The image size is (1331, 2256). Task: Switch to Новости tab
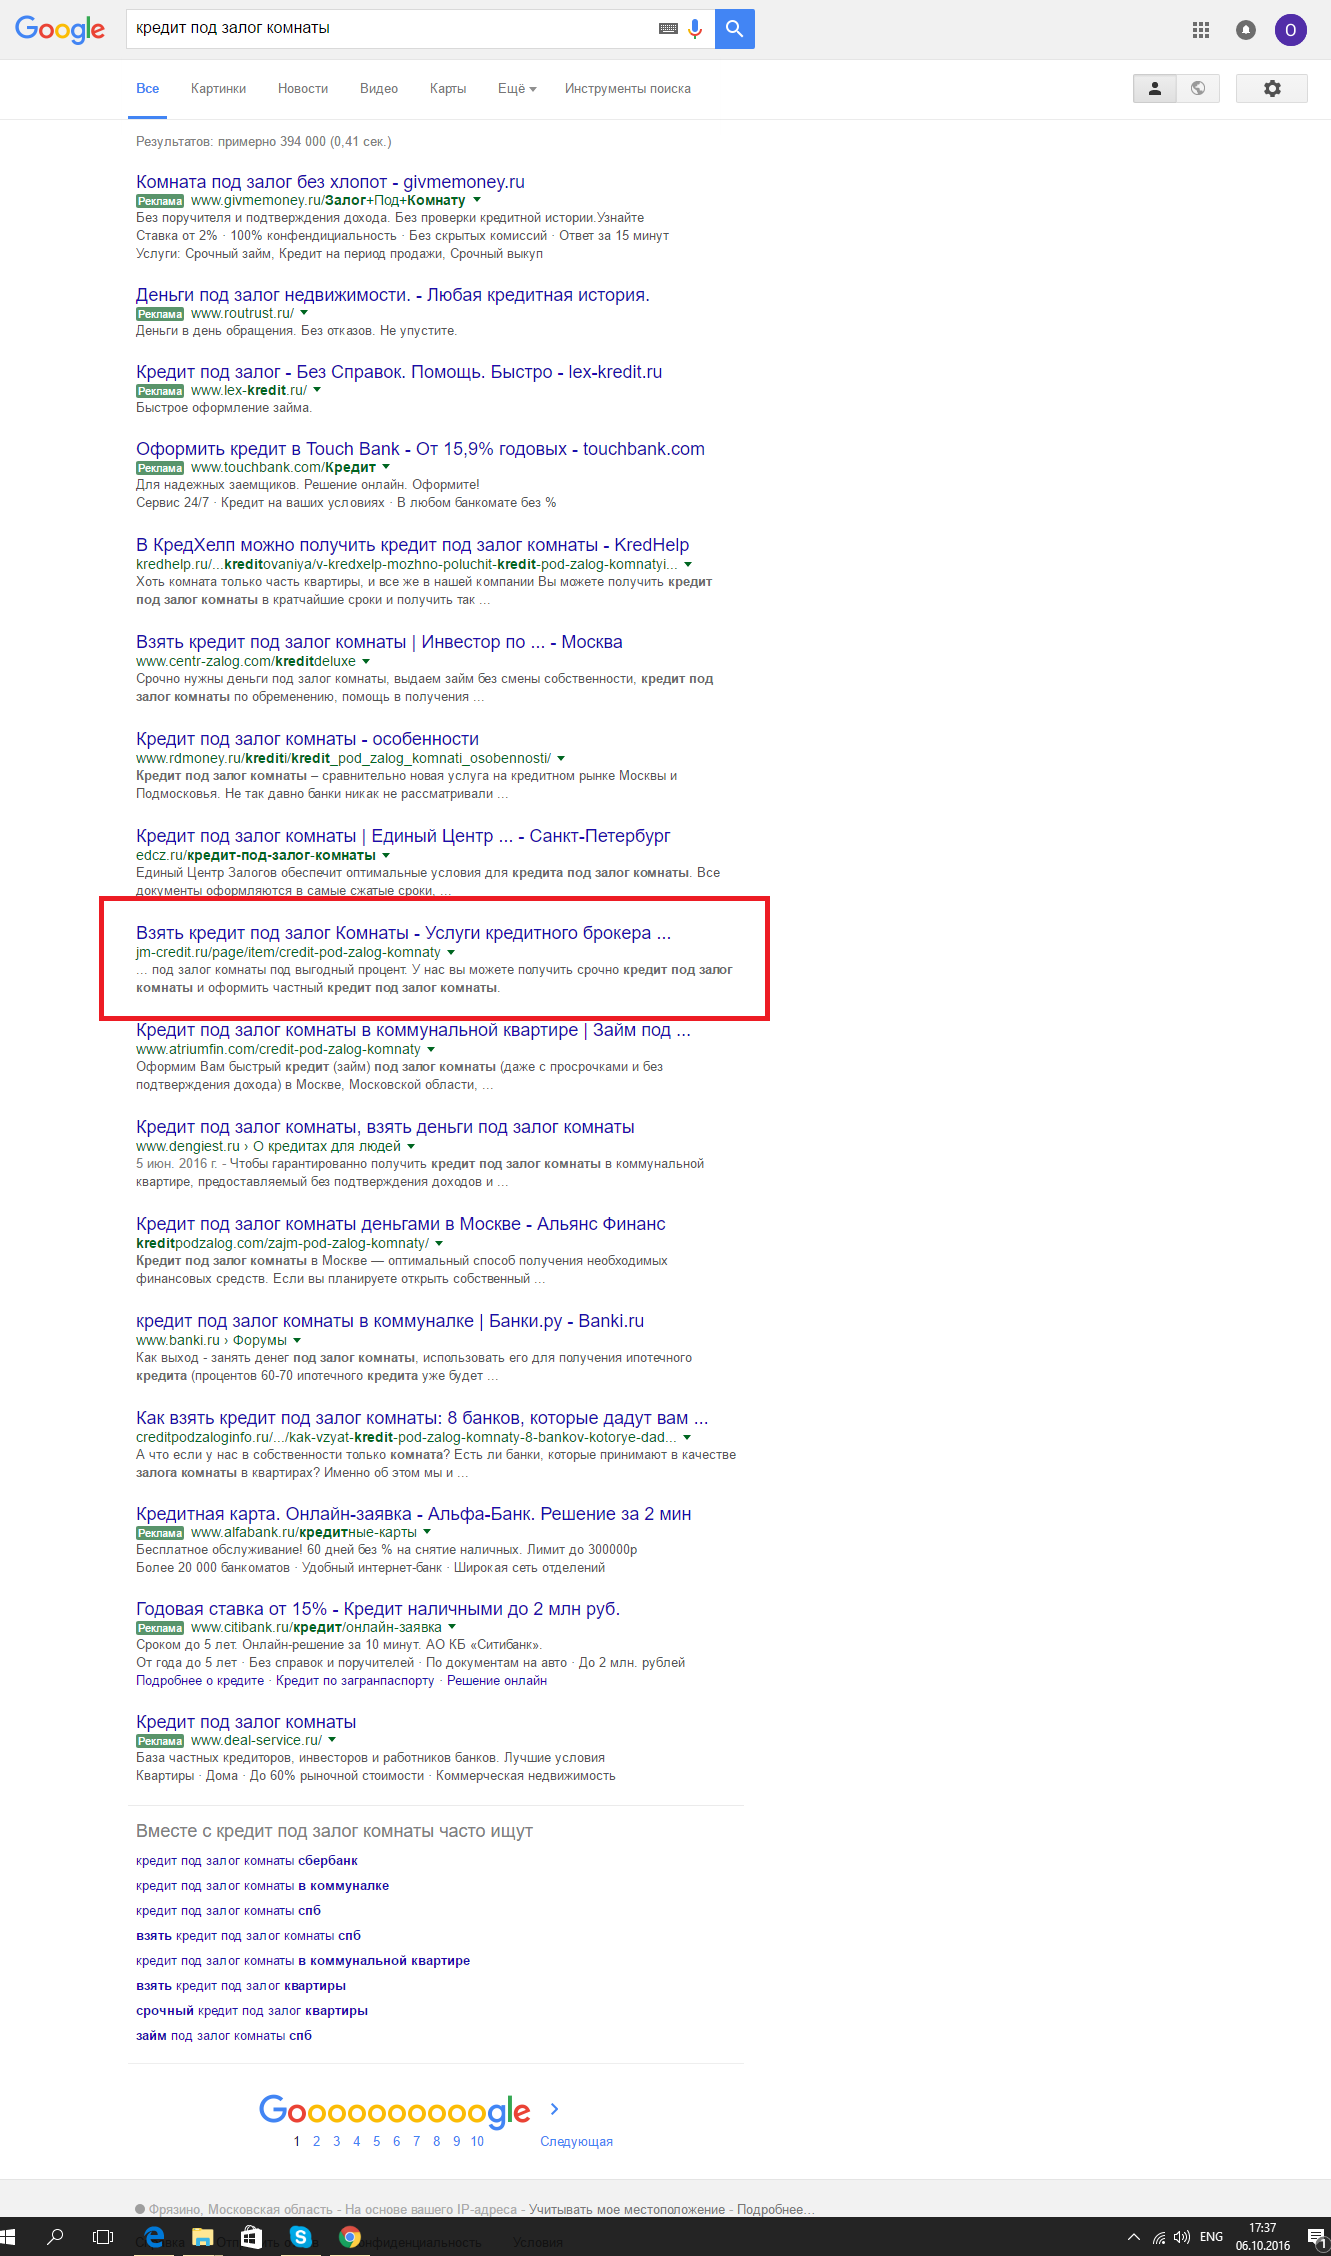303,88
